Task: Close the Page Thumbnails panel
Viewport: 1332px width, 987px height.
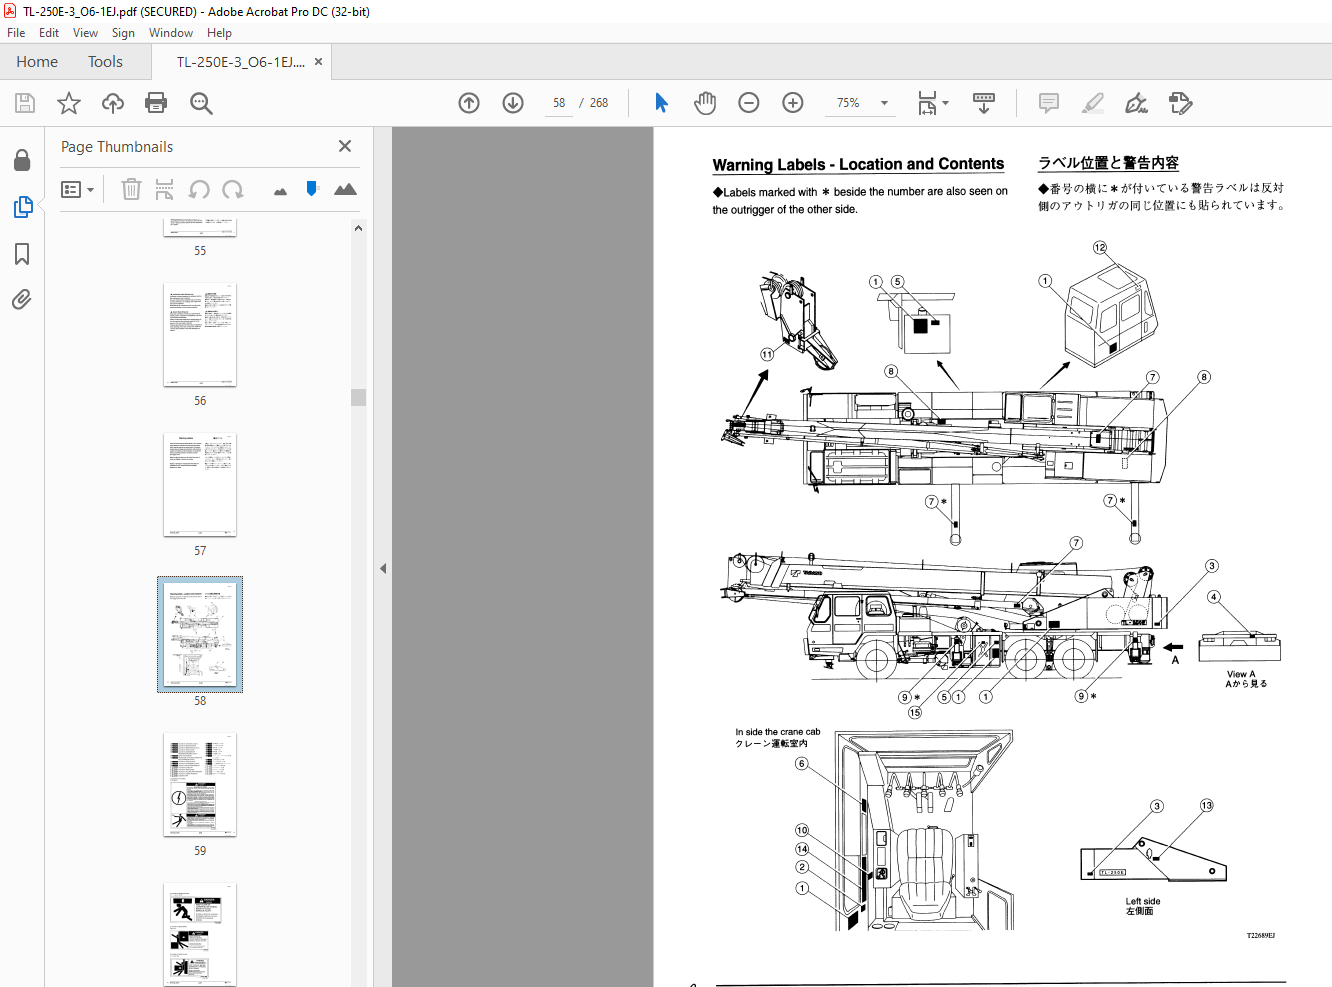Action: pyautogui.click(x=345, y=146)
